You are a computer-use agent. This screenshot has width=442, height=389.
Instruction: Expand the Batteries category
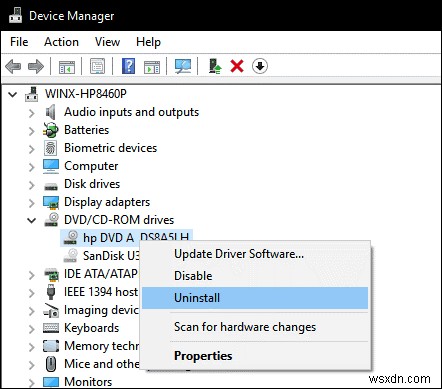(32, 131)
